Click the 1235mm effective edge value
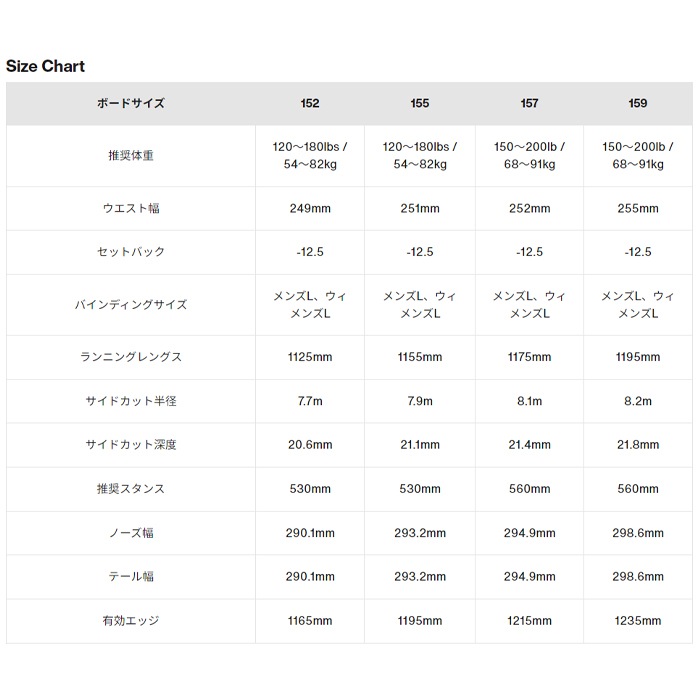Viewport: 700px width, 700px height. pyautogui.click(x=638, y=621)
